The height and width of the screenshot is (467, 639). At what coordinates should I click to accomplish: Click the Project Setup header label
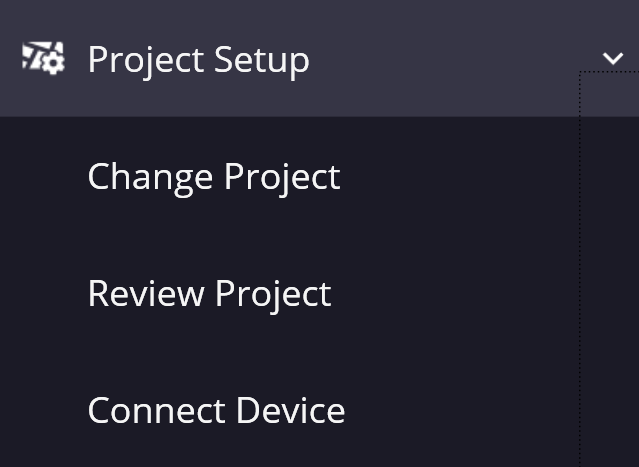pyautogui.click(x=199, y=60)
